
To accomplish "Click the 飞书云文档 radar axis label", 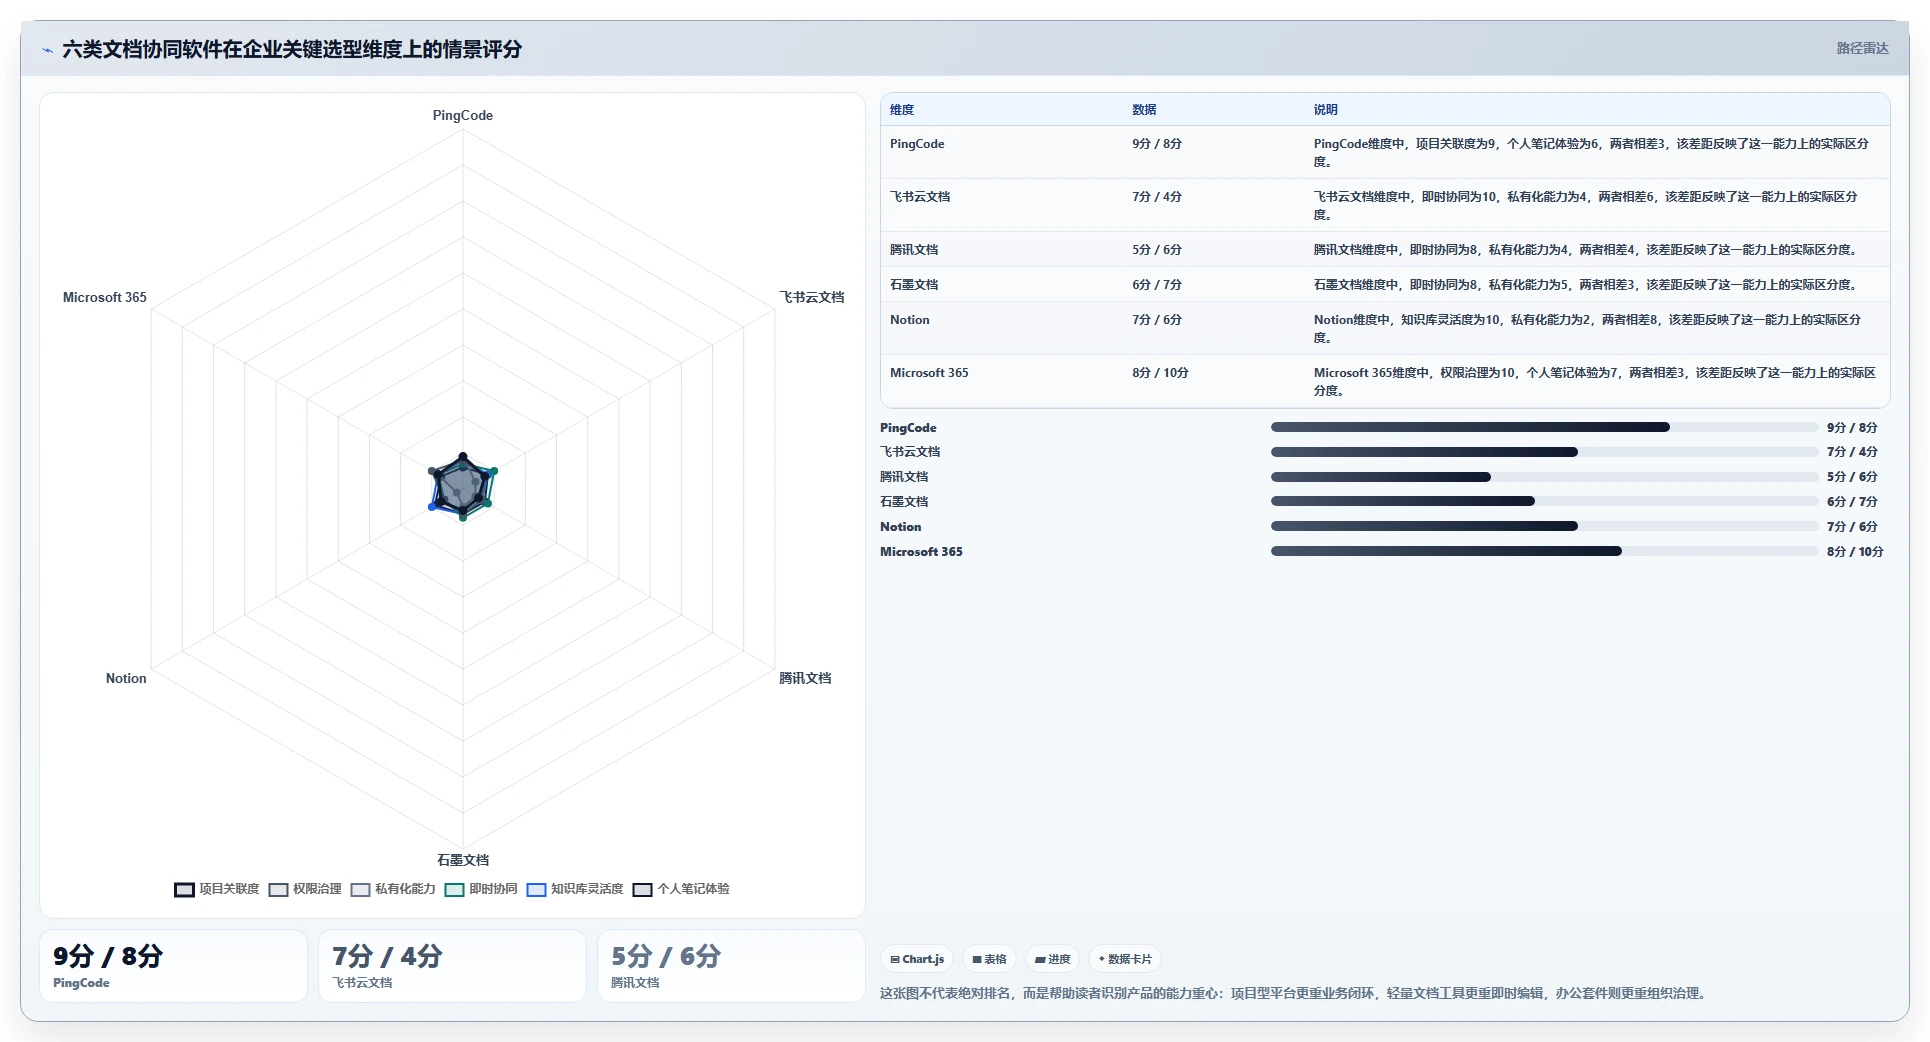I will [812, 297].
